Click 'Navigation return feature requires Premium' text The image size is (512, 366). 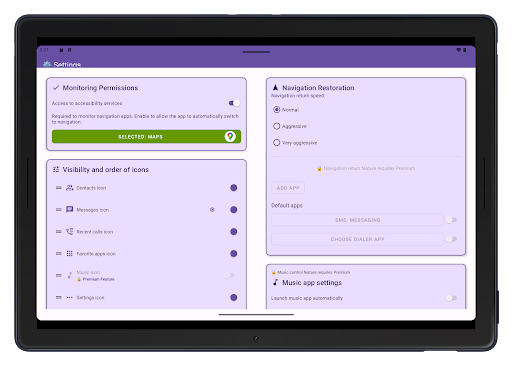[369, 168]
